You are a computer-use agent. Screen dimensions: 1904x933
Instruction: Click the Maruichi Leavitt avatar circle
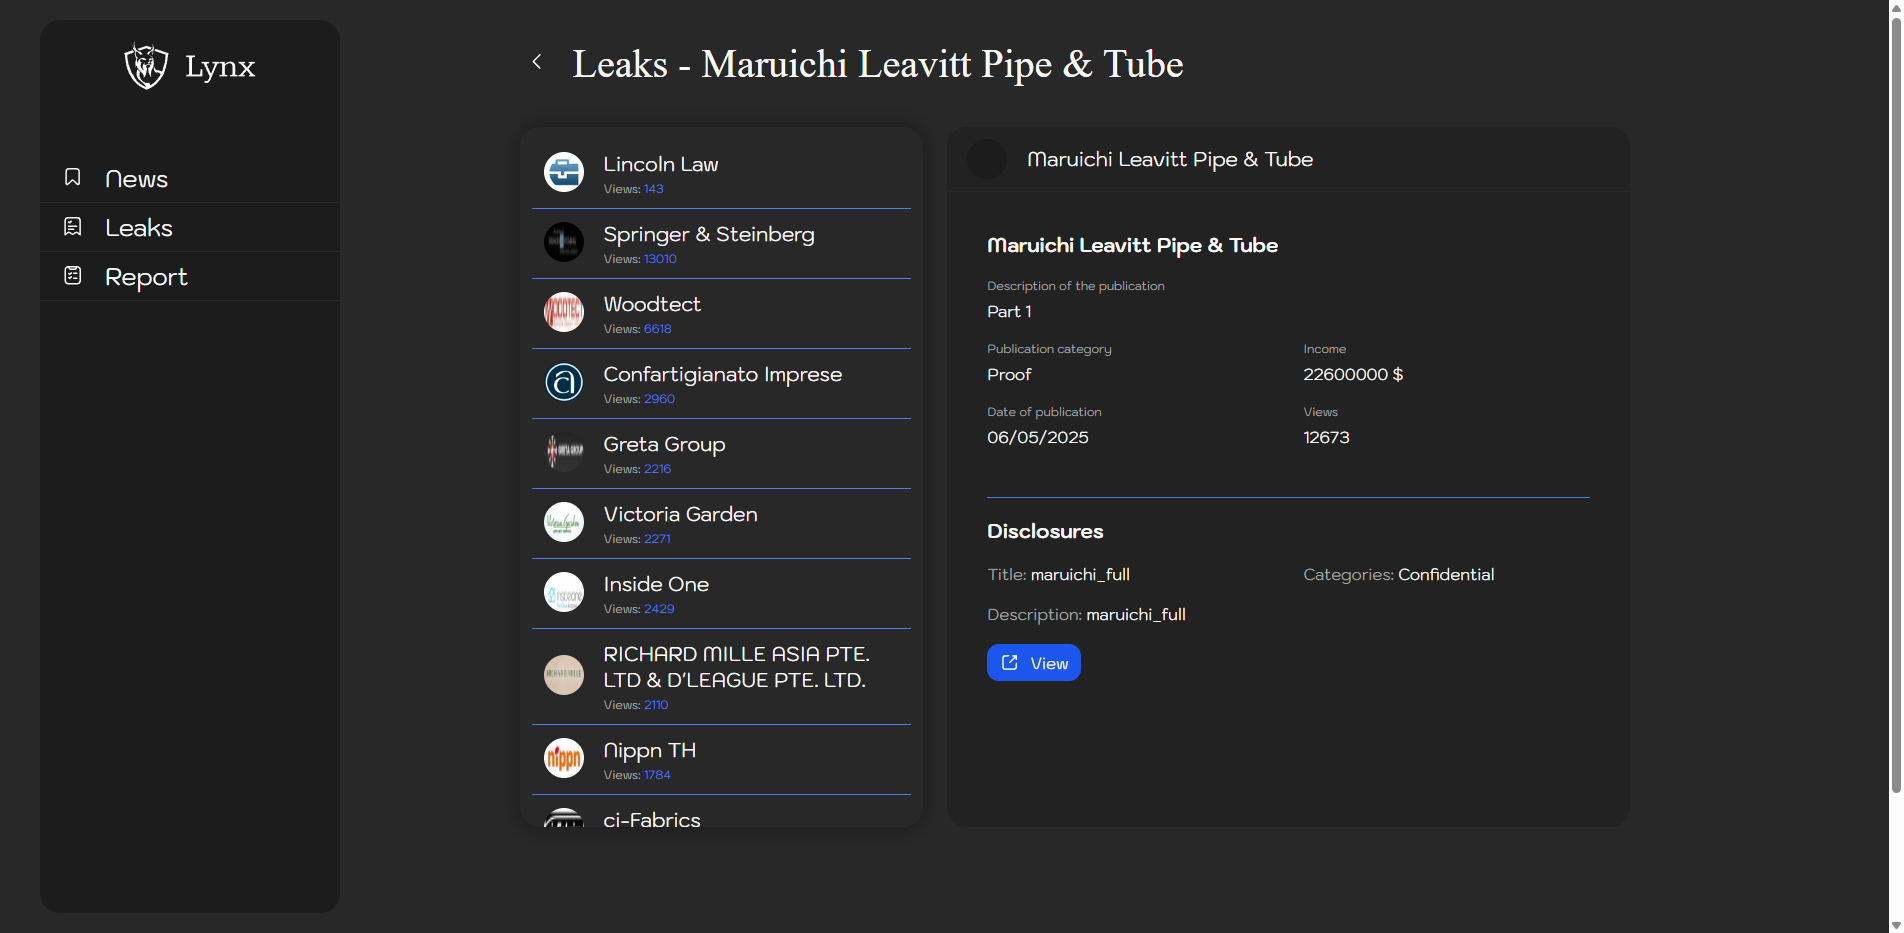click(x=987, y=160)
